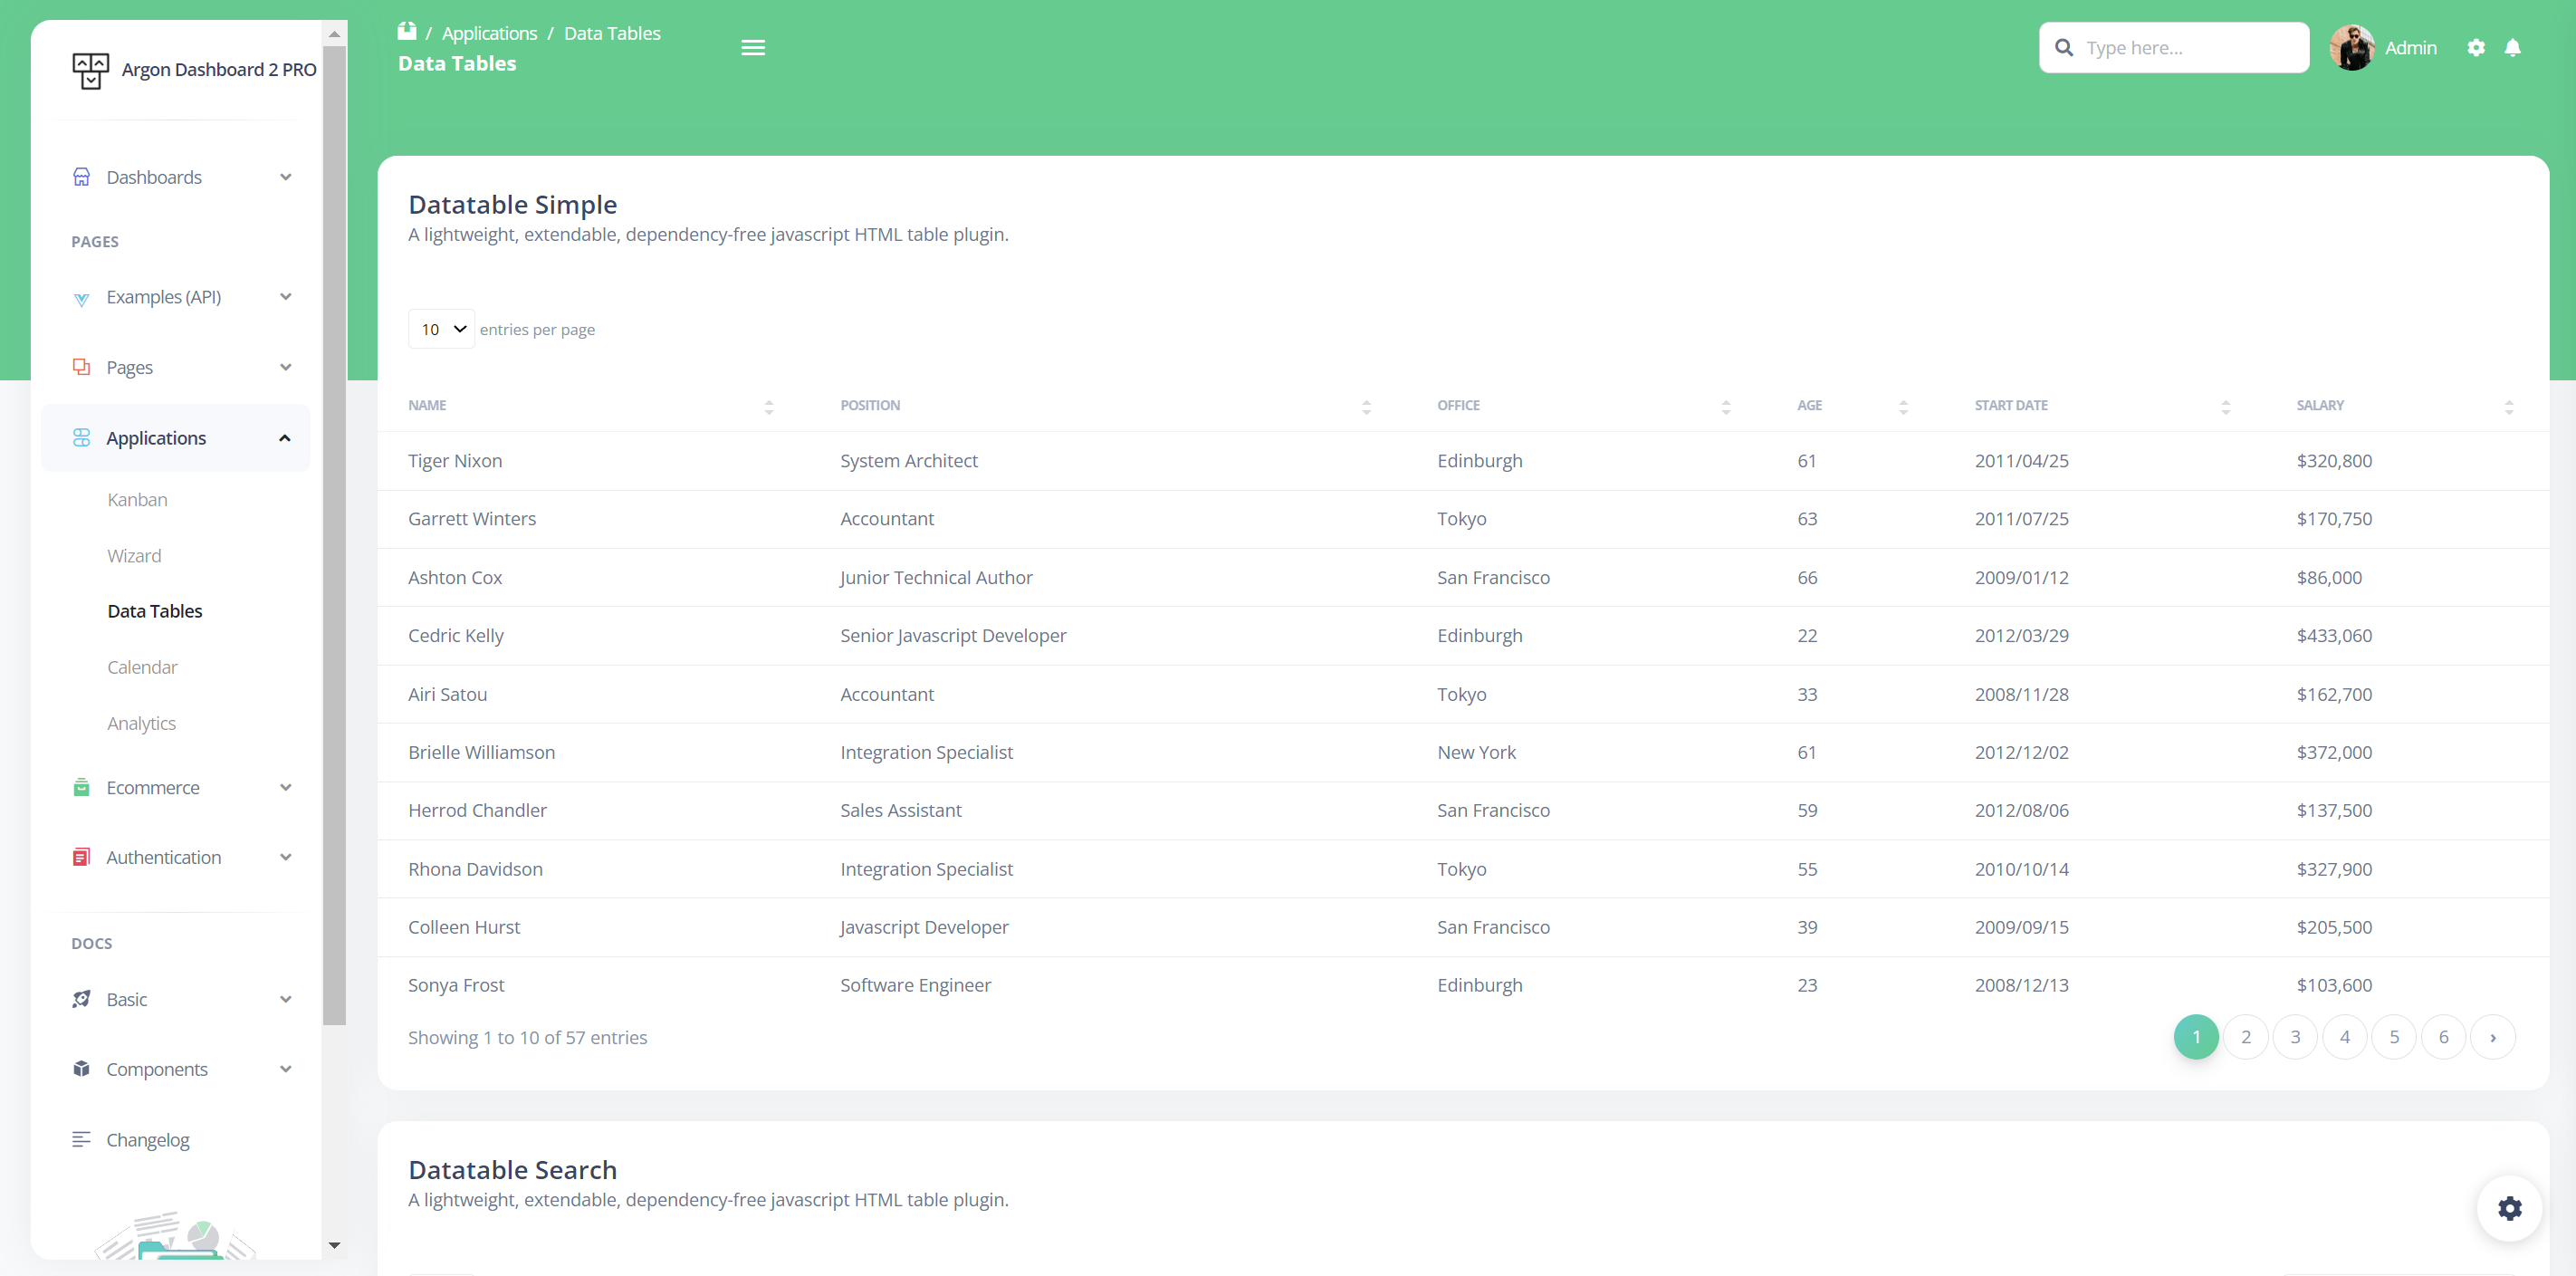Image resolution: width=2576 pixels, height=1276 pixels.
Task: Open floating configurator gear button
Action: pyautogui.click(x=2508, y=1208)
